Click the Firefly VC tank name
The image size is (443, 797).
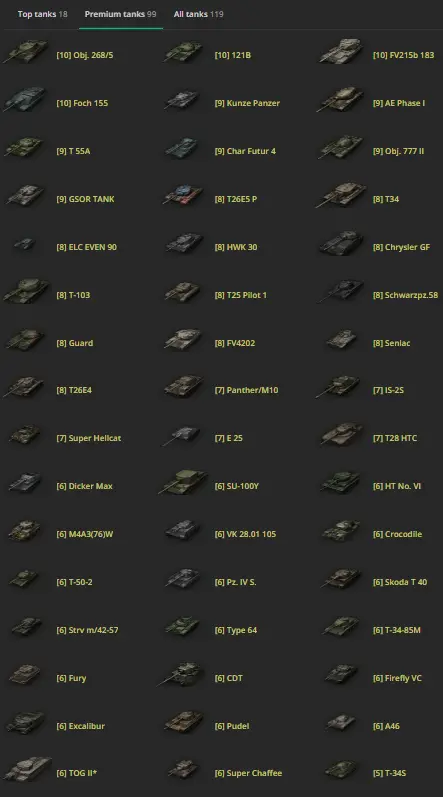[x=397, y=678]
